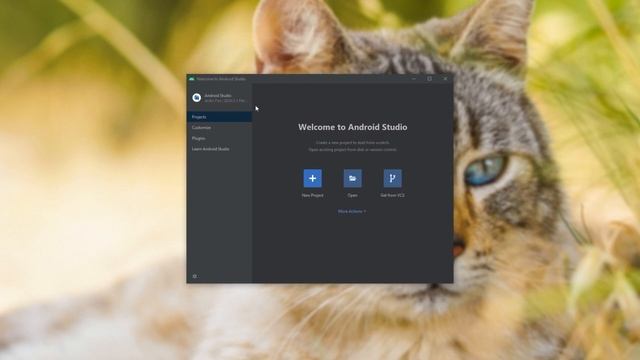
Task: Expand the More Actions dropdown
Action: [x=352, y=211]
